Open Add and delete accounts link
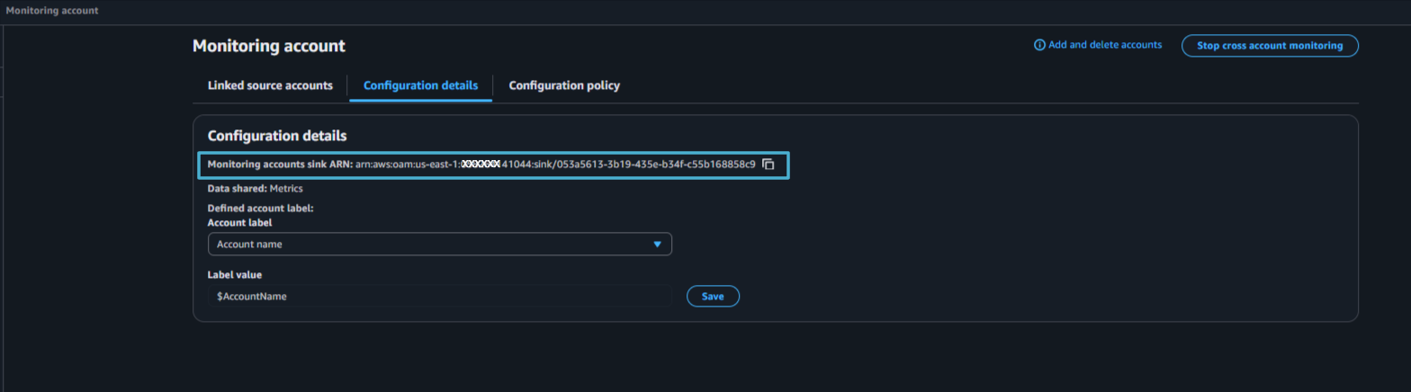 pos(1105,45)
